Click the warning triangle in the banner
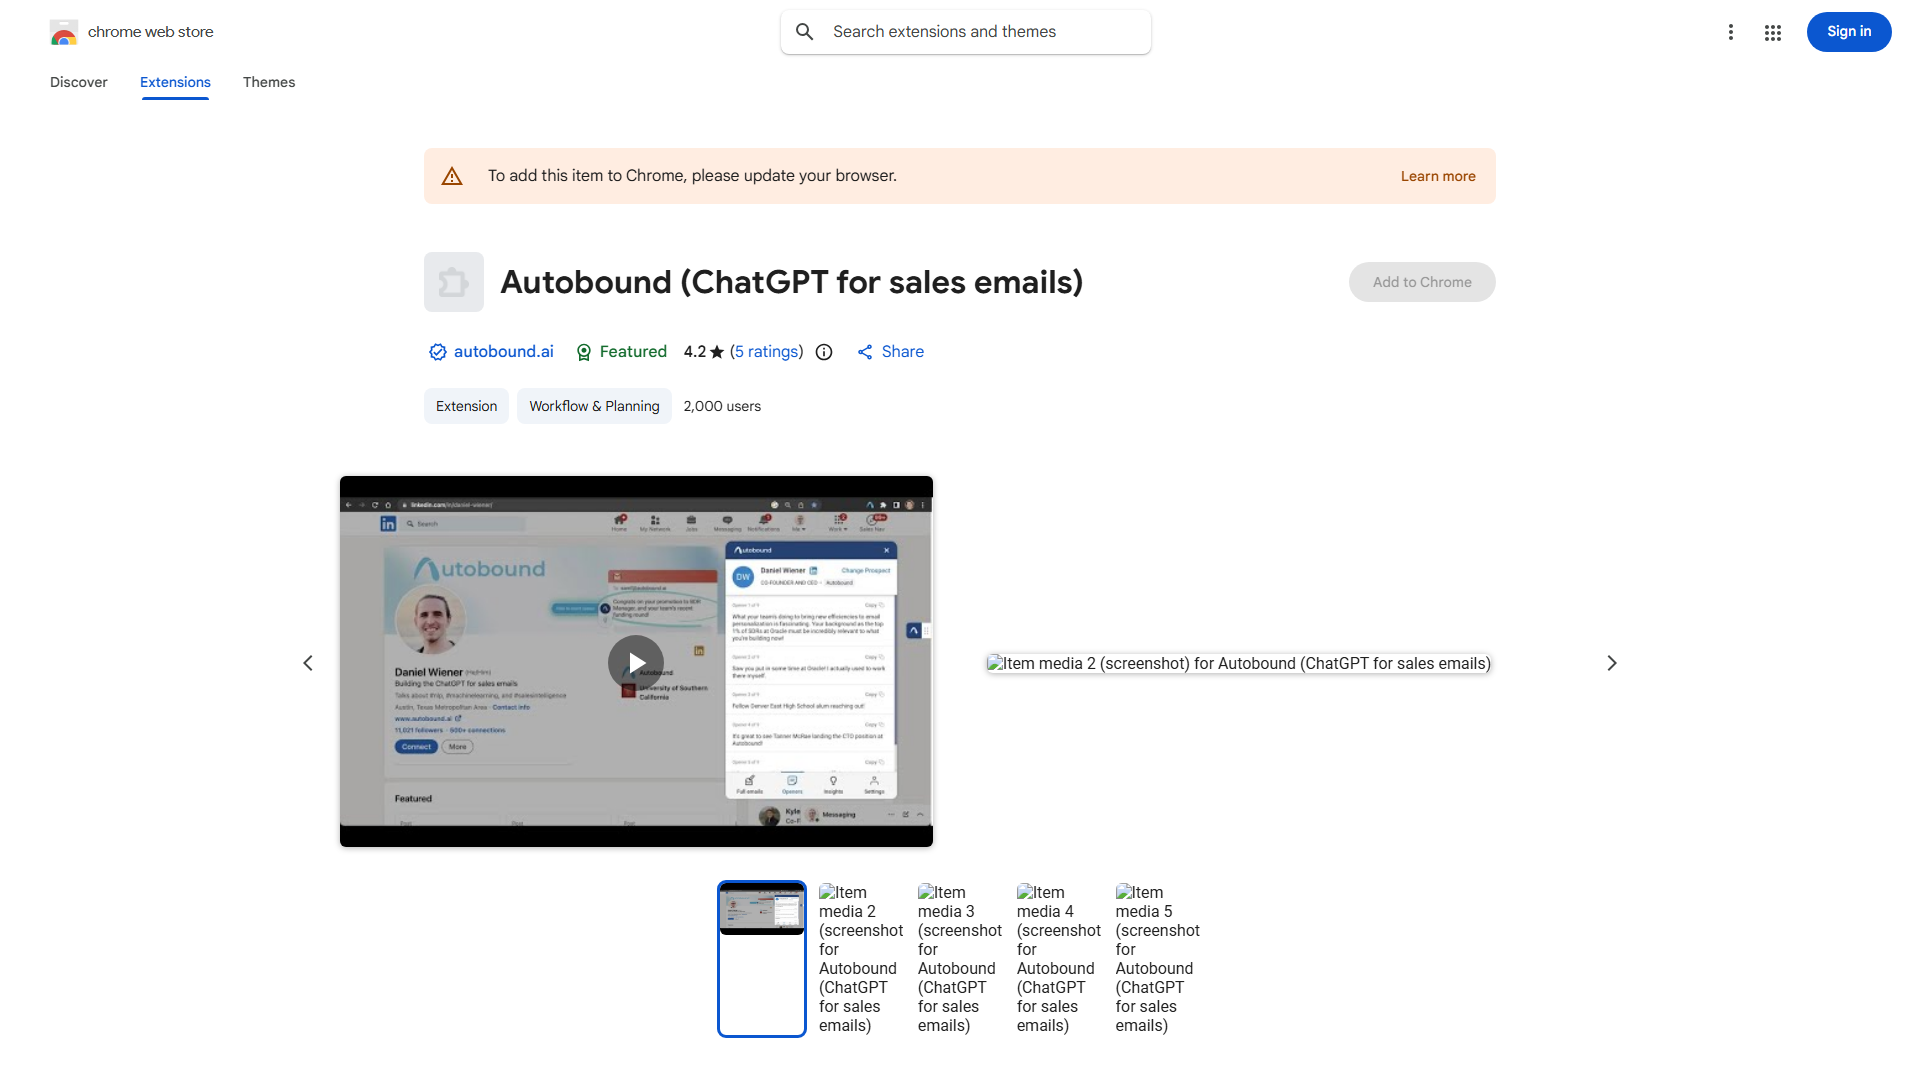The height and width of the screenshot is (1080, 1920). click(x=452, y=175)
